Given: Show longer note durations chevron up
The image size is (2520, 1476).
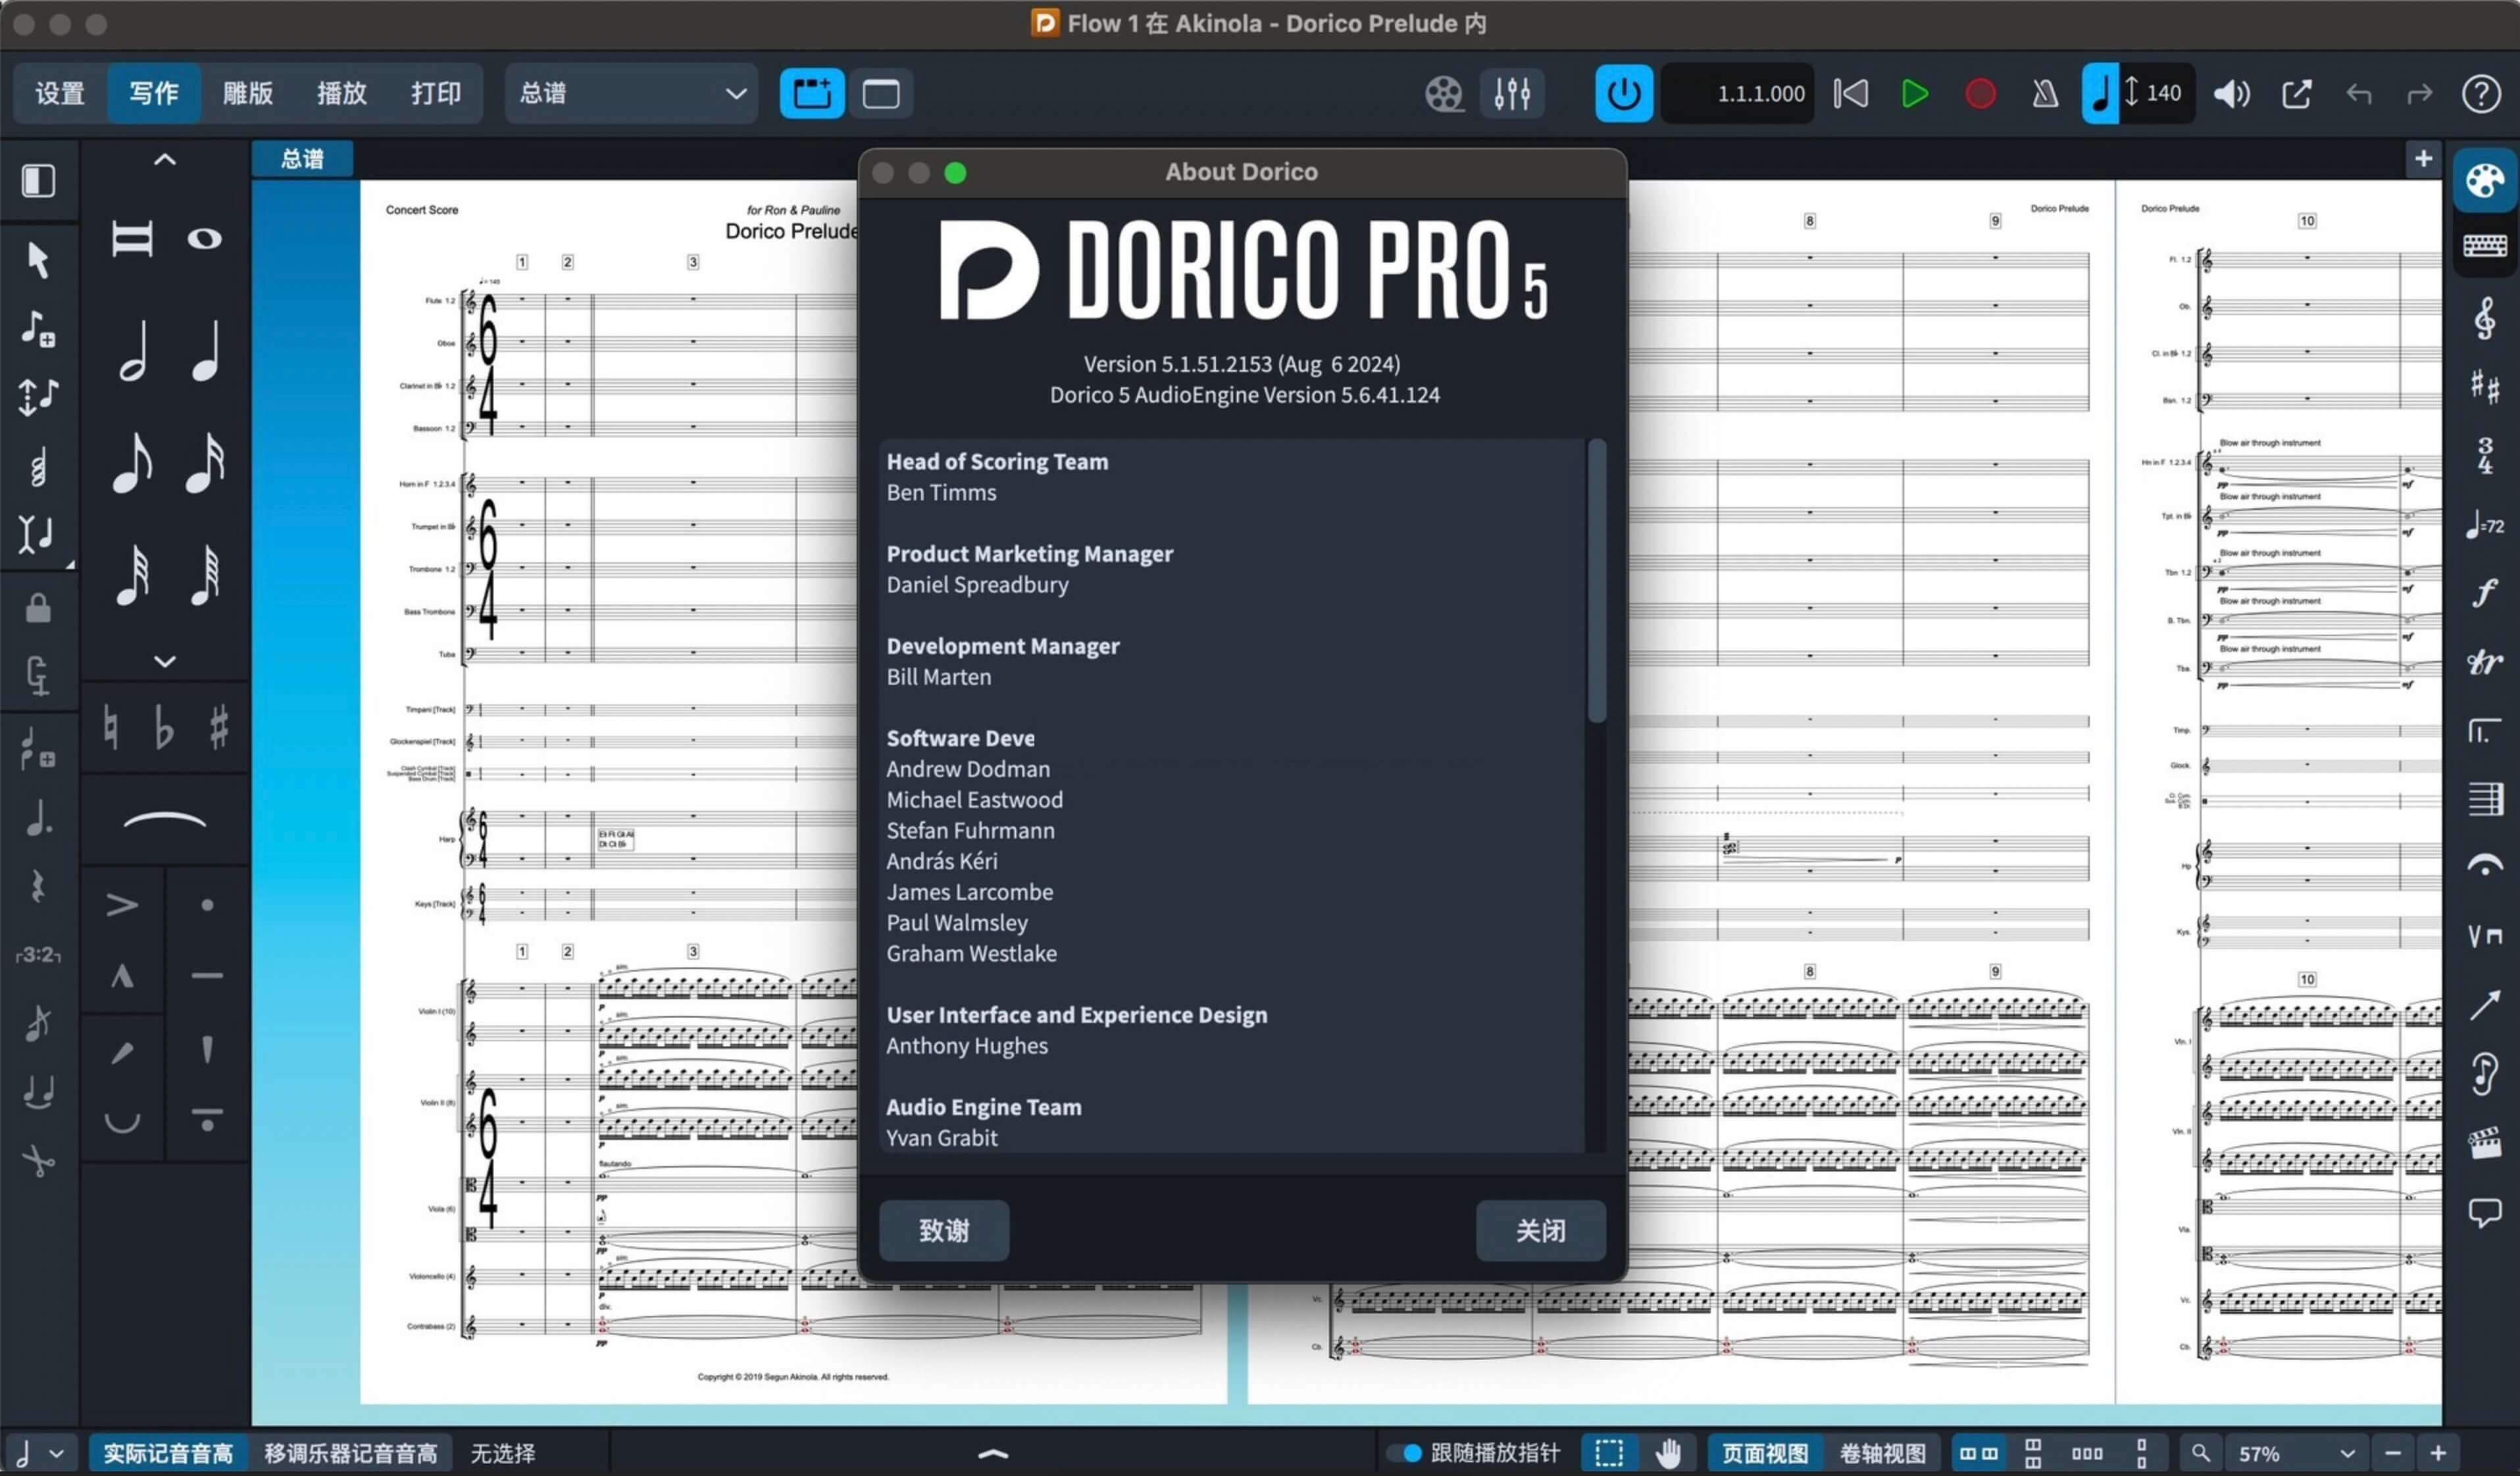Looking at the screenshot, I should (x=165, y=160).
